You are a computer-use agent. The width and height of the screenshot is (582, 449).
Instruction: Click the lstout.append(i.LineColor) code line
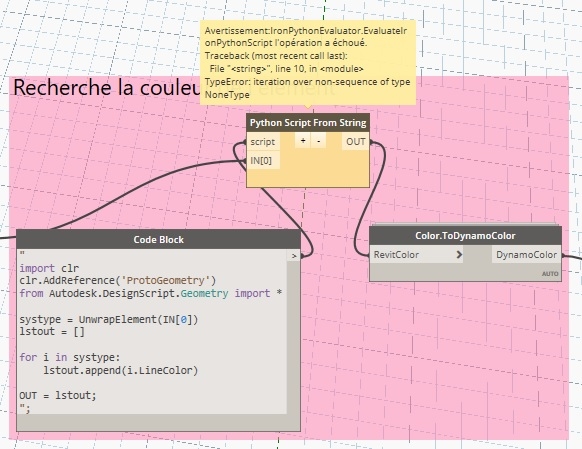(121, 370)
